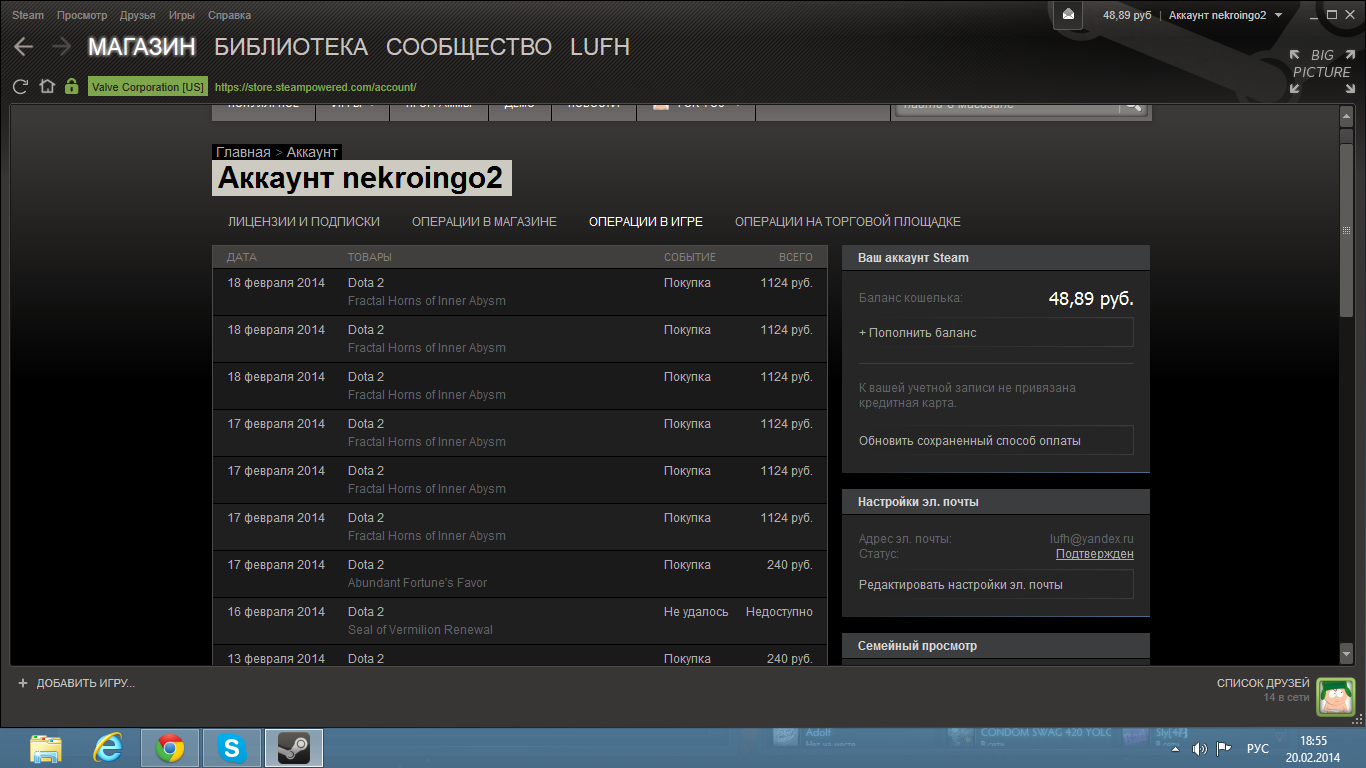Click Seal of Vermilion Renewal item text
This screenshot has width=1366, height=768.
[420, 630]
